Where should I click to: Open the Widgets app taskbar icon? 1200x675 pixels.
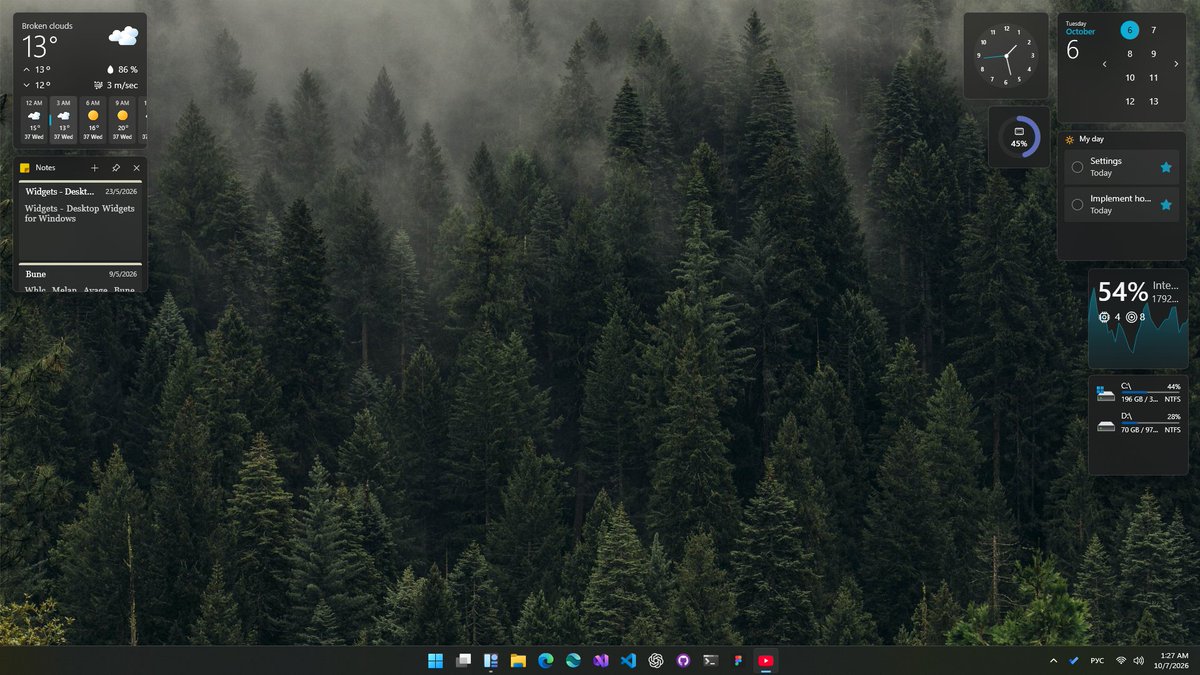coord(491,660)
